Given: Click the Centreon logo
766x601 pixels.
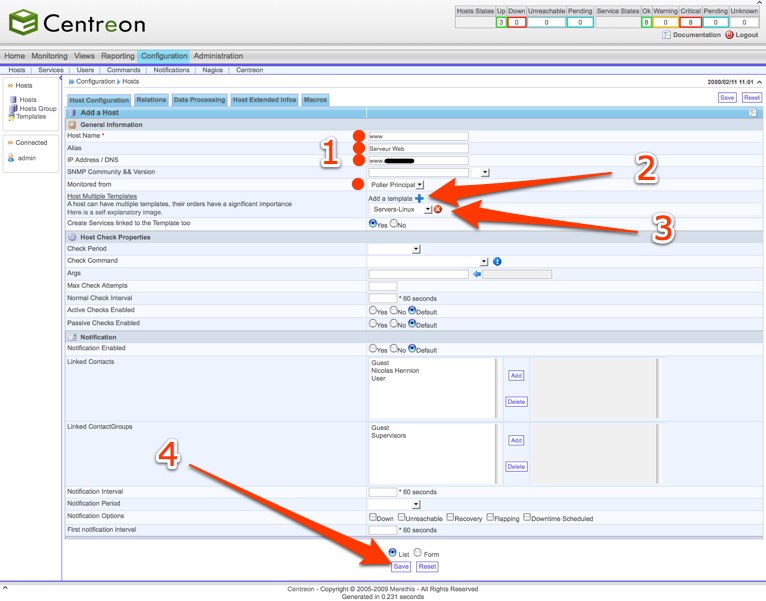Looking at the screenshot, I should 77,22.
